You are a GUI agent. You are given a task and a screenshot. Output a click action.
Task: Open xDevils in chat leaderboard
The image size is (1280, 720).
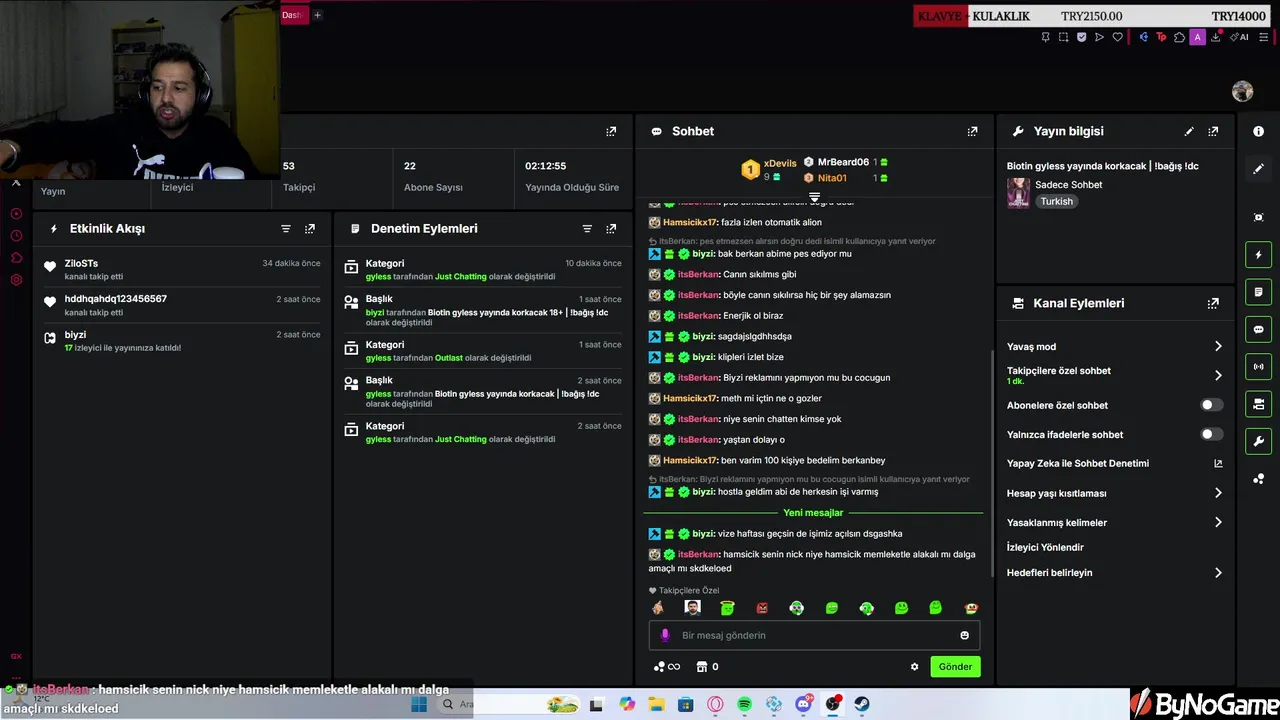click(780, 163)
